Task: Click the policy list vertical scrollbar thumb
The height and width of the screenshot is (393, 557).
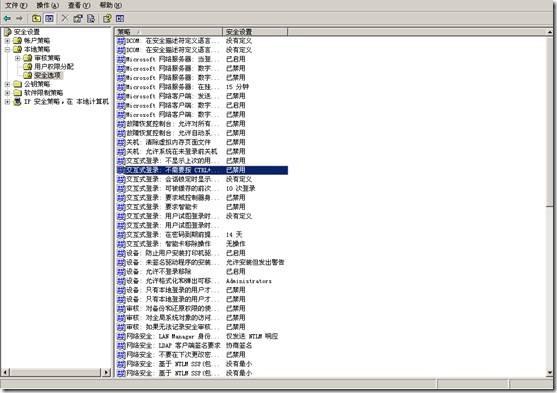Action: (x=550, y=121)
